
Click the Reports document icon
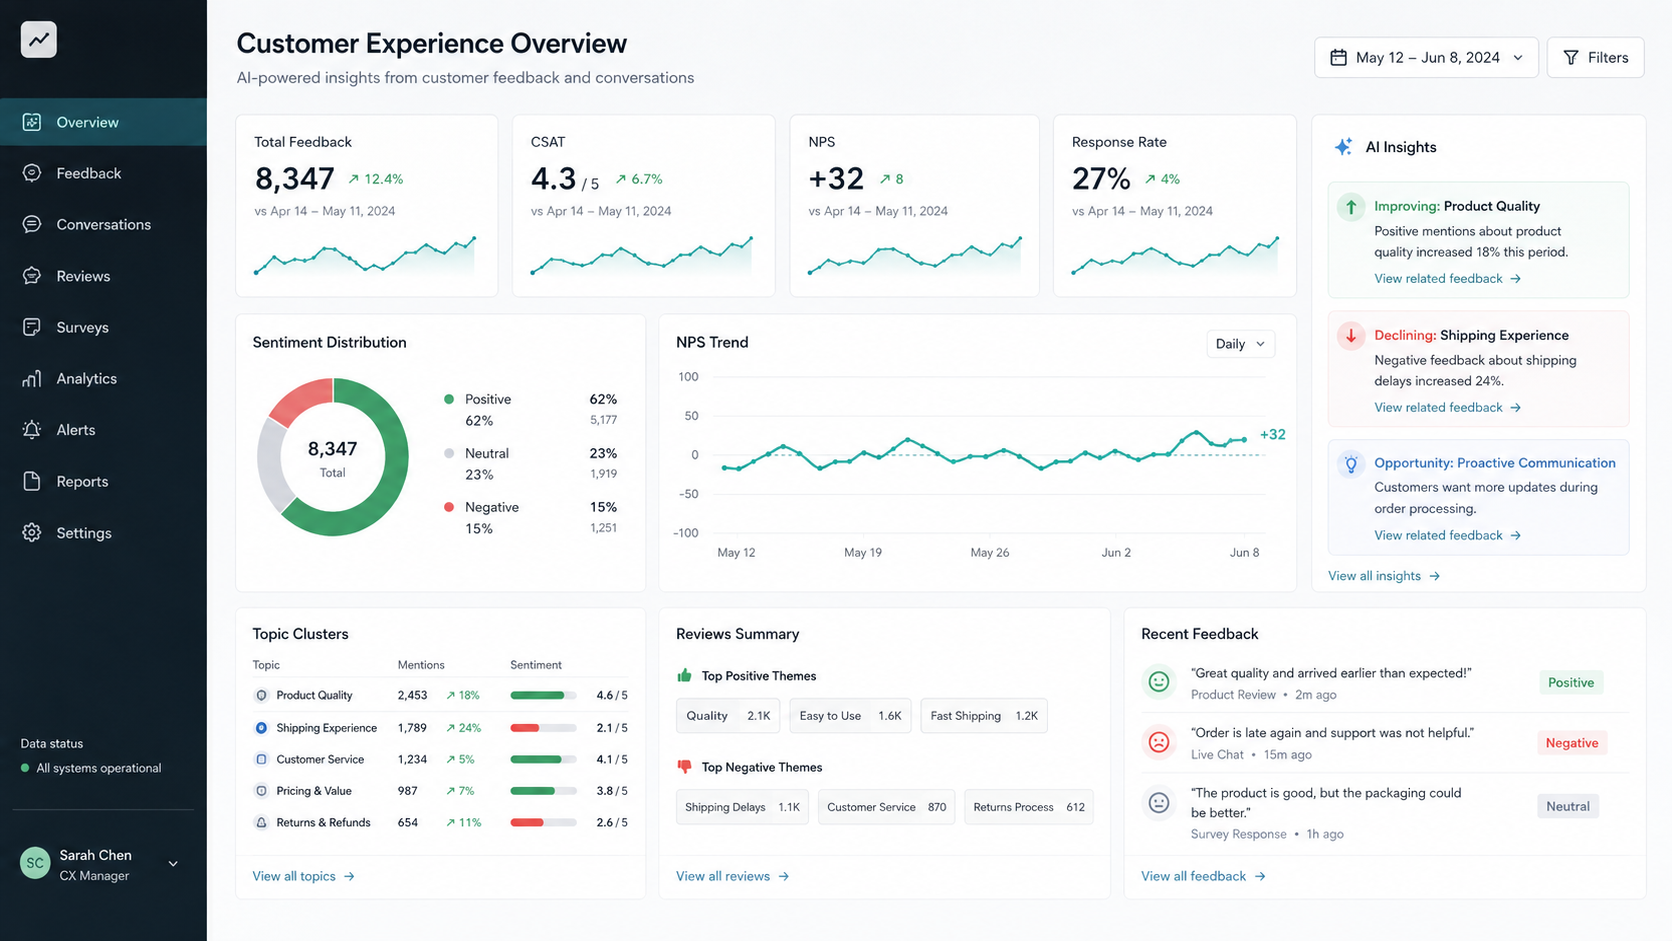[x=32, y=481]
